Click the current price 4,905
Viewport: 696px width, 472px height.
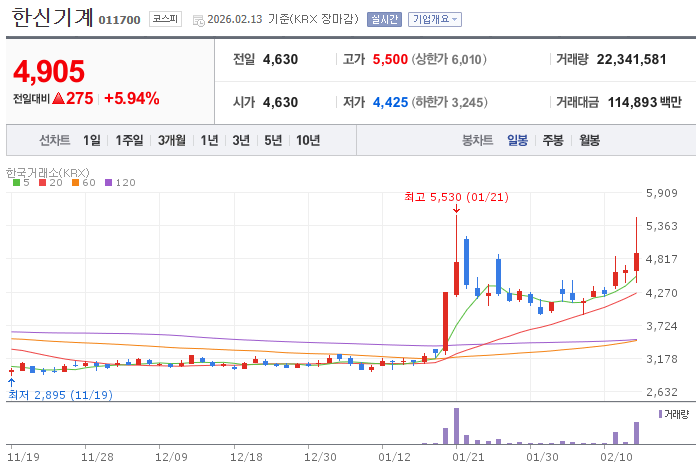(x=49, y=71)
